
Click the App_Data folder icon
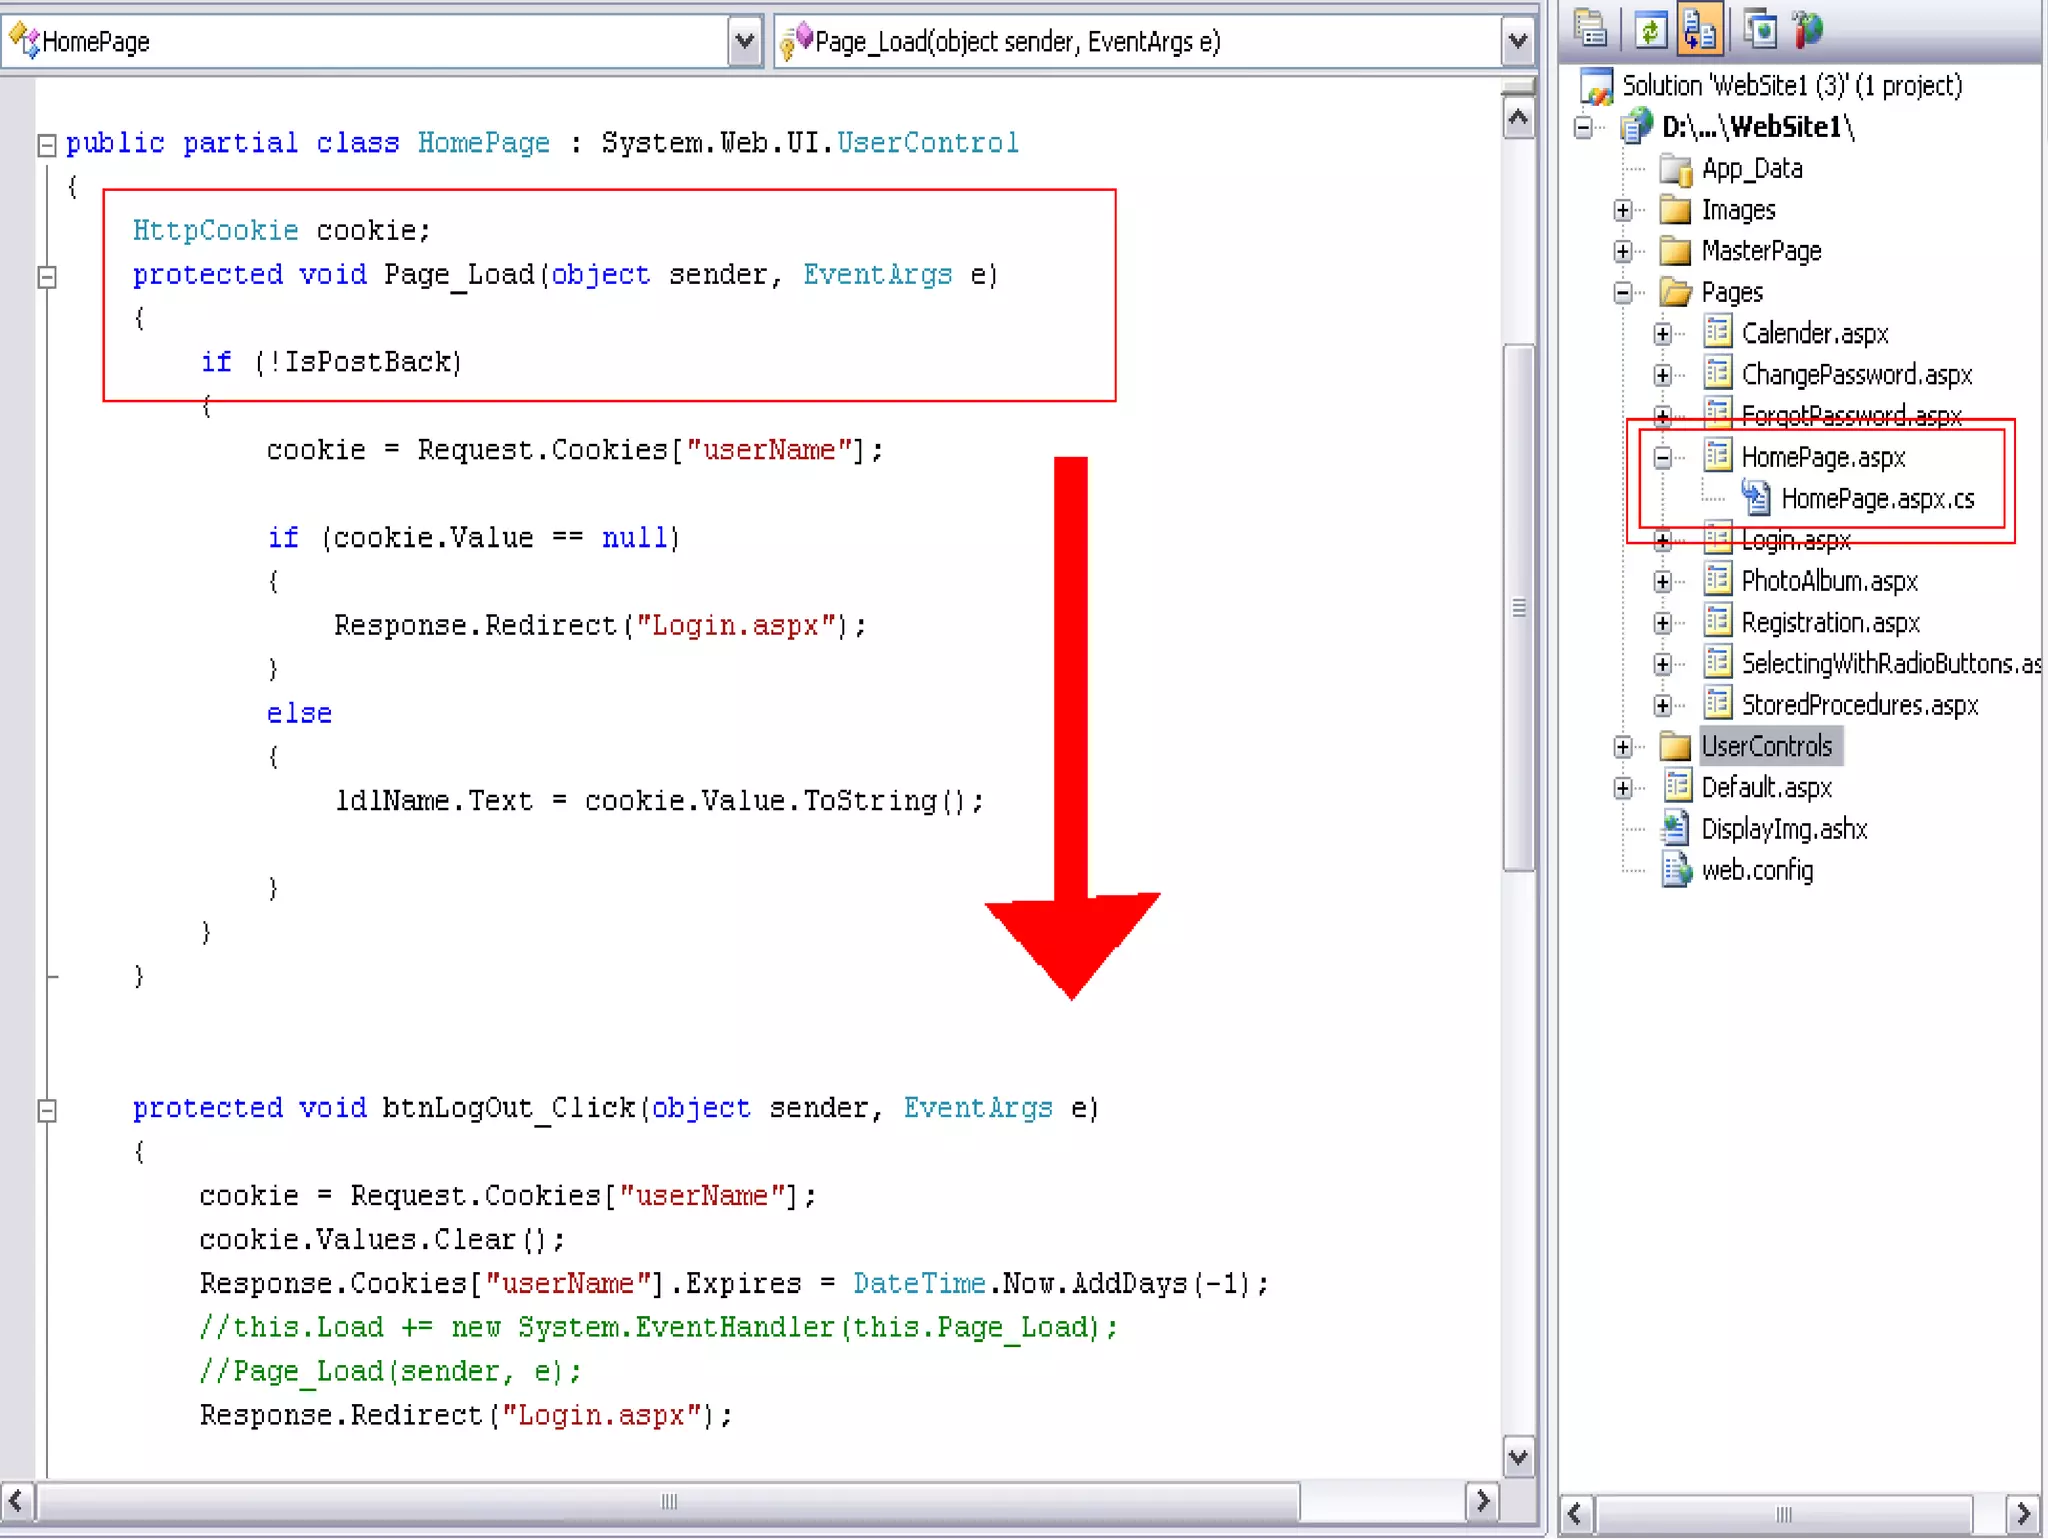[1675, 169]
